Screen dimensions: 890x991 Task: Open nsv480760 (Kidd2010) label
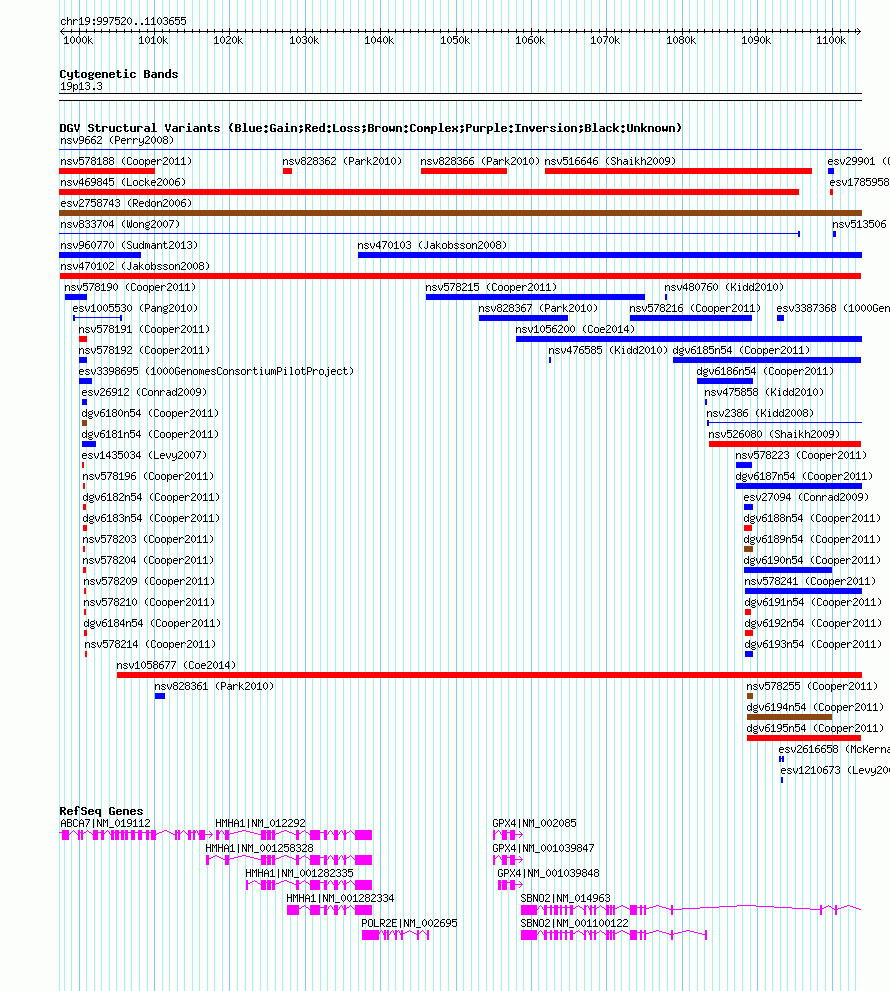point(724,287)
